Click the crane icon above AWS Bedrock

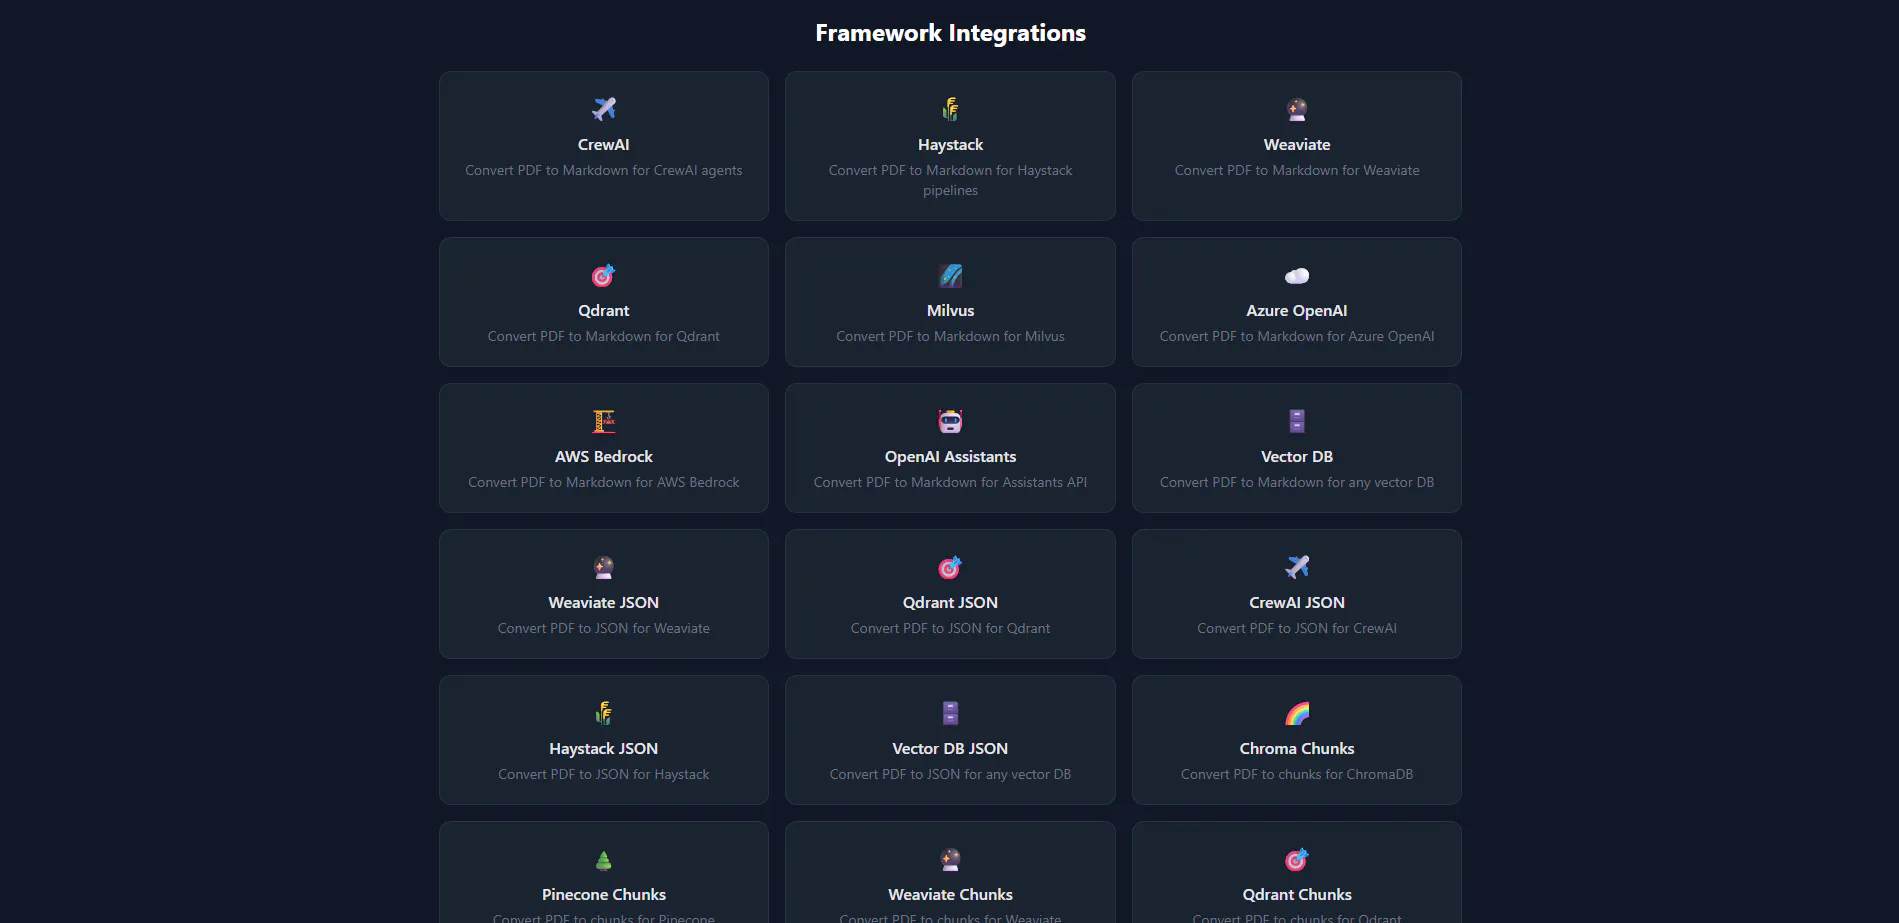click(604, 421)
